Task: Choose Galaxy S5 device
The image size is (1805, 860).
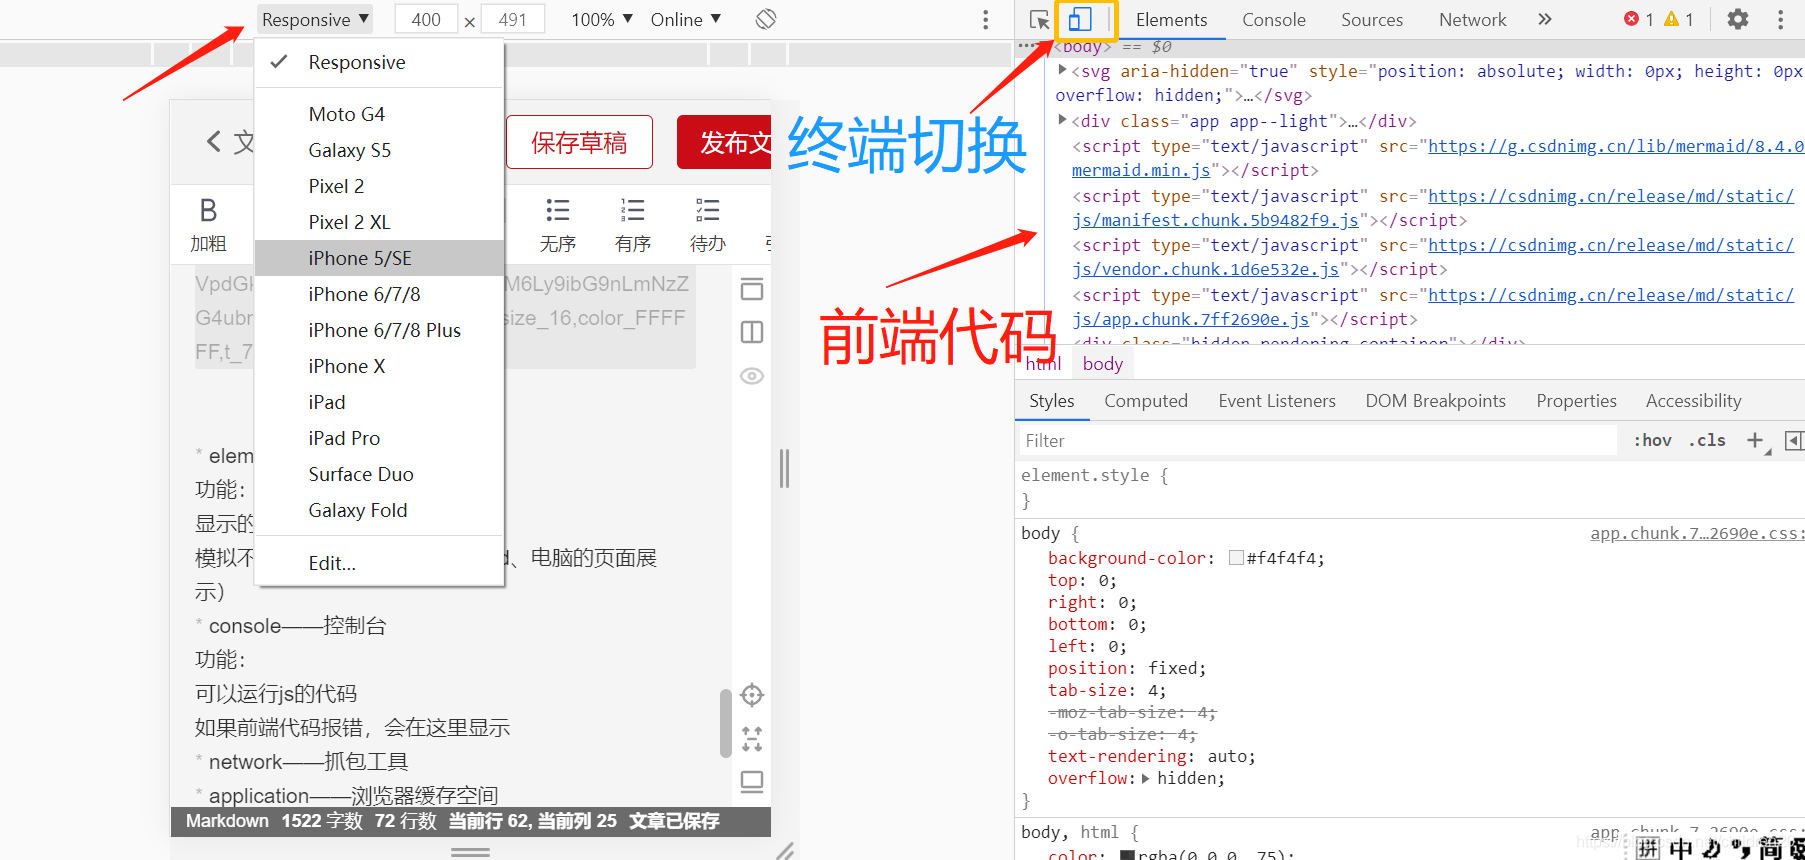Action: [379, 150]
